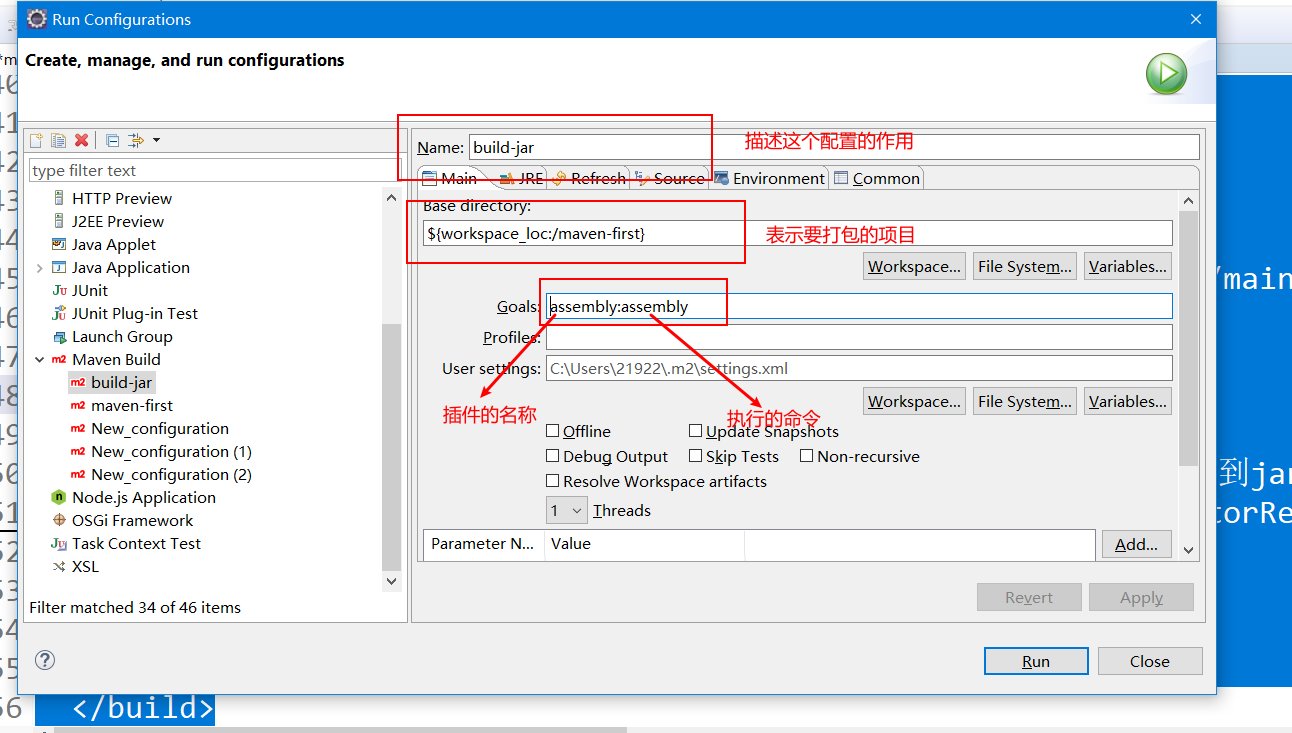Click the Run button
The image size is (1292, 733).
(x=1036, y=661)
